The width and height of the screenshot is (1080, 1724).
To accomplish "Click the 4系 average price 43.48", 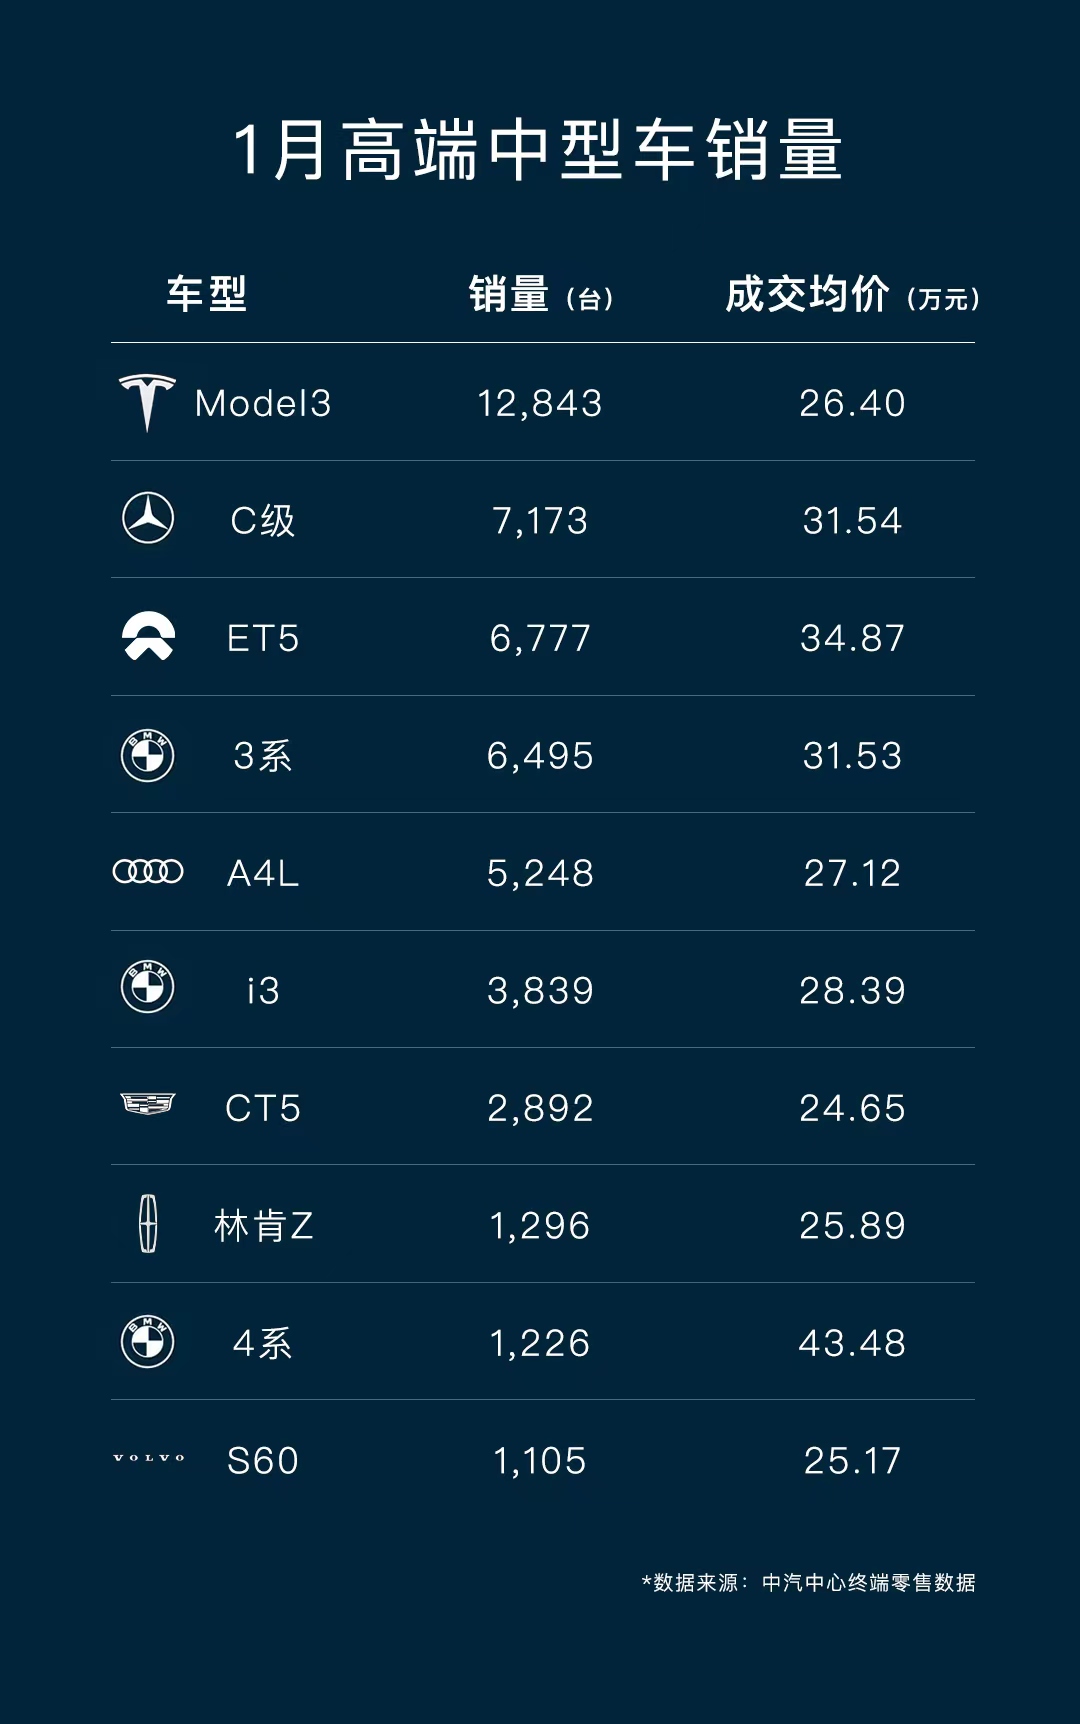I will (x=852, y=1343).
